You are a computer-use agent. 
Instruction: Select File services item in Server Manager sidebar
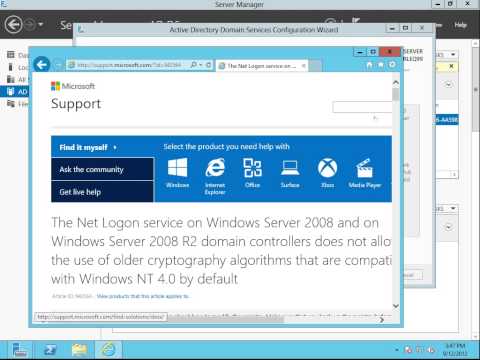click(x=17, y=104)
